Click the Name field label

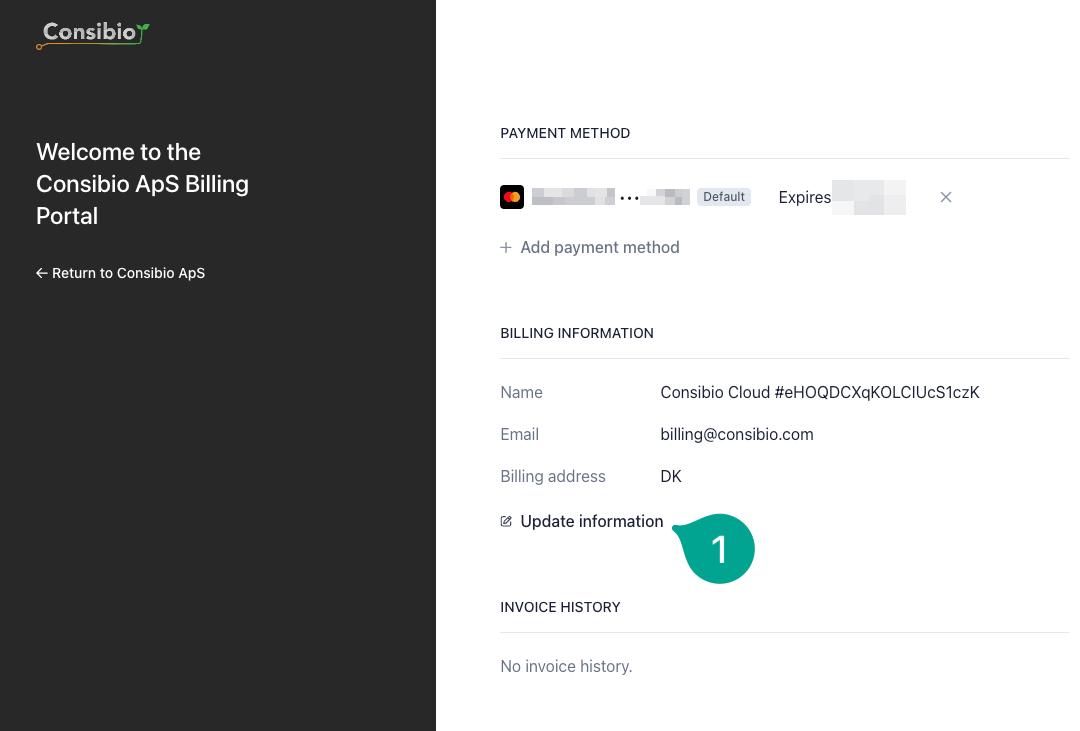[521, 392]
